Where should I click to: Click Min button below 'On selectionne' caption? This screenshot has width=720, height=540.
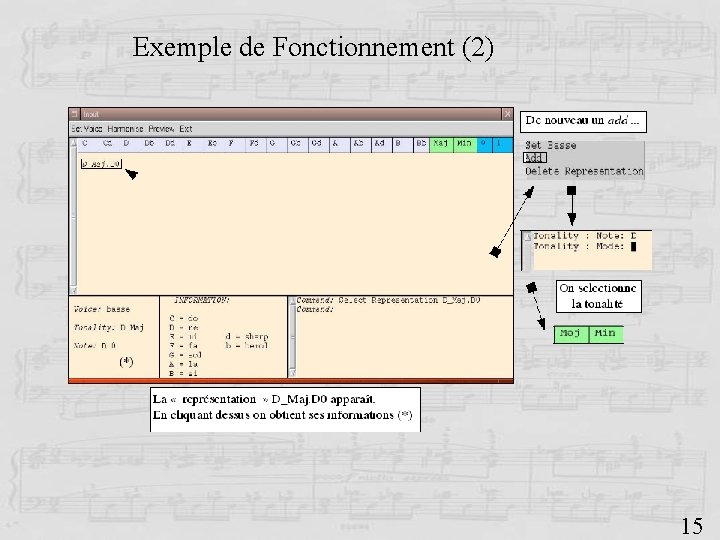606,334
